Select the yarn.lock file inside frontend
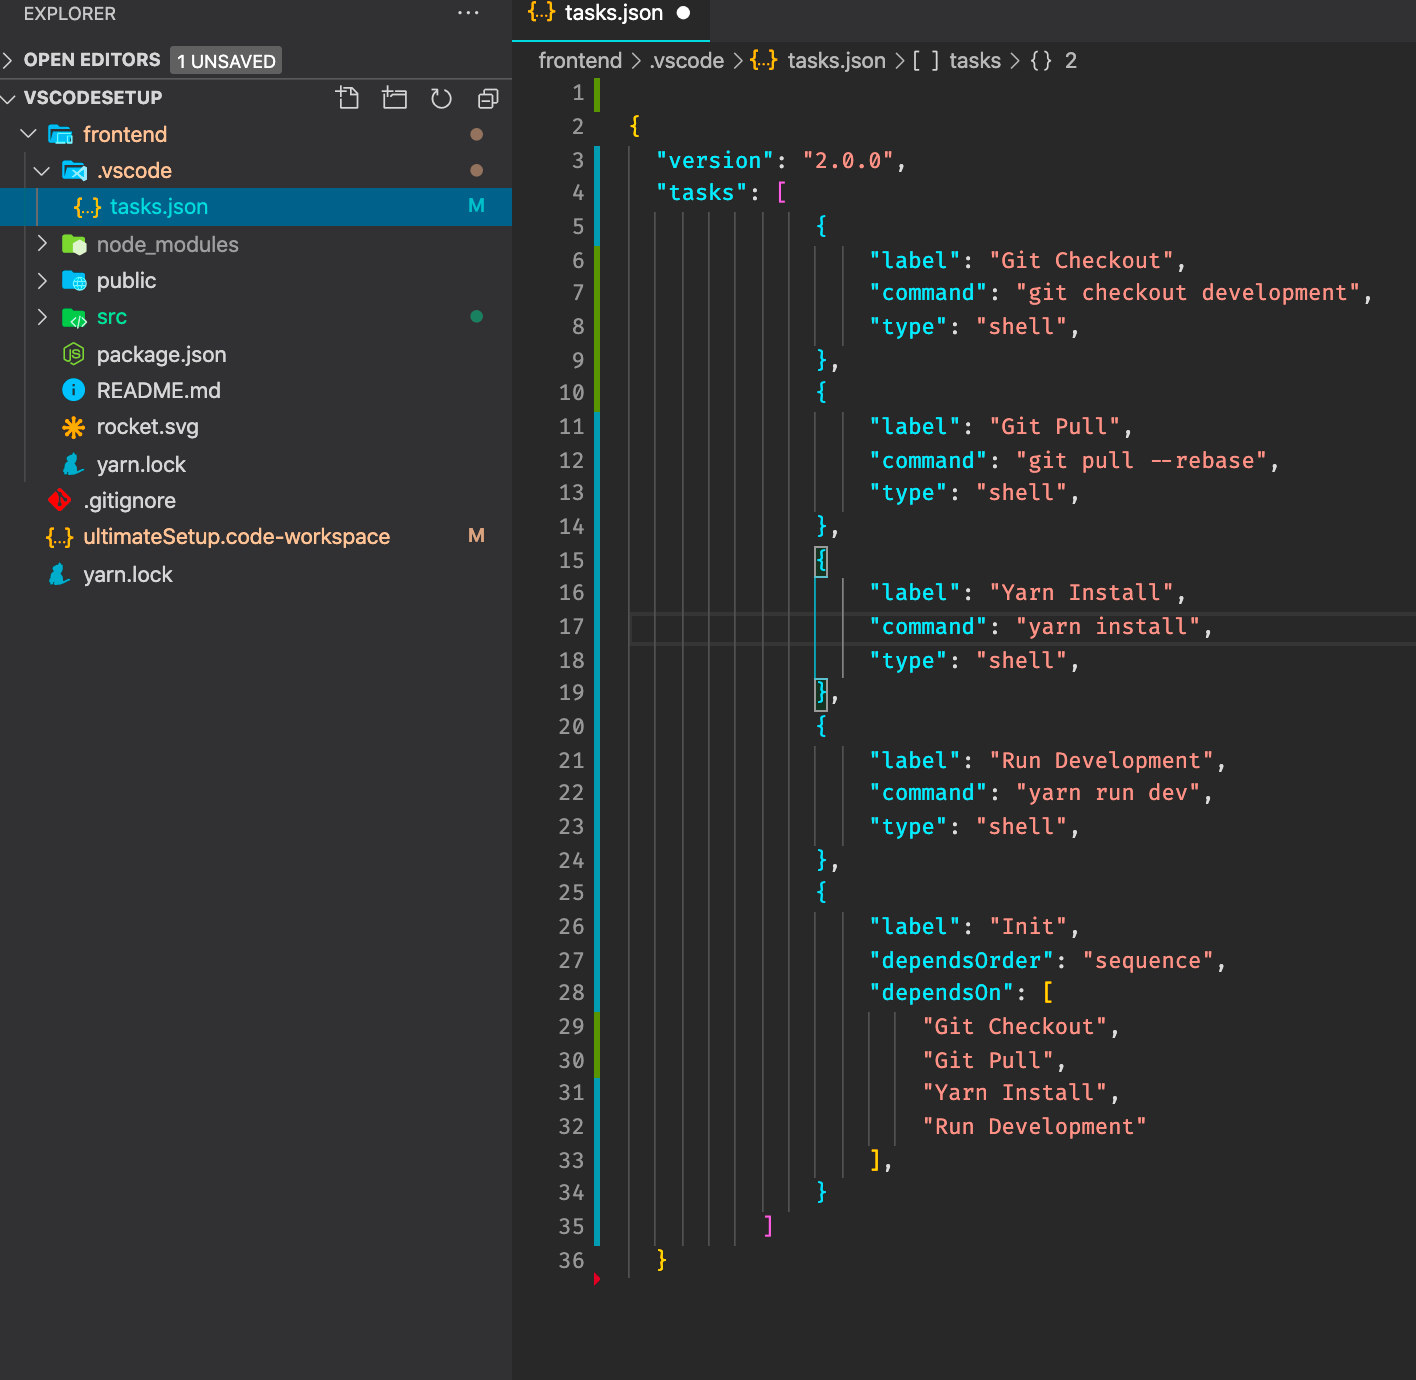Viewport: 1416px width, 1380px height. [x=141, y=464]
